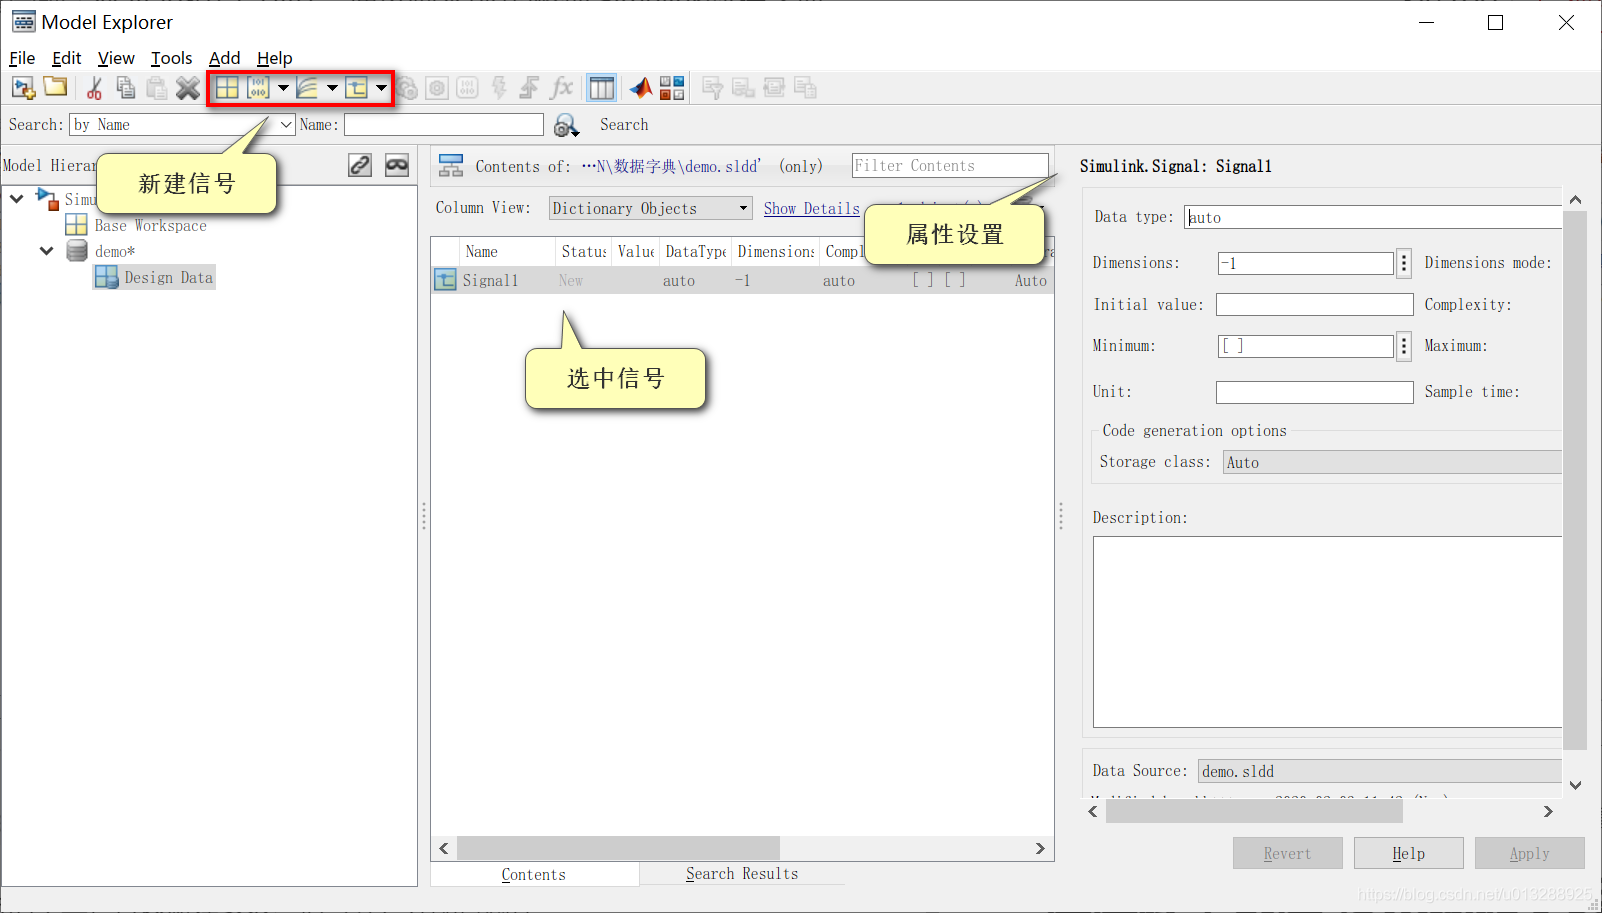Viewport: 1602px width, 913px height.
Task: Click the Help button
Action: click(1408, 853)
